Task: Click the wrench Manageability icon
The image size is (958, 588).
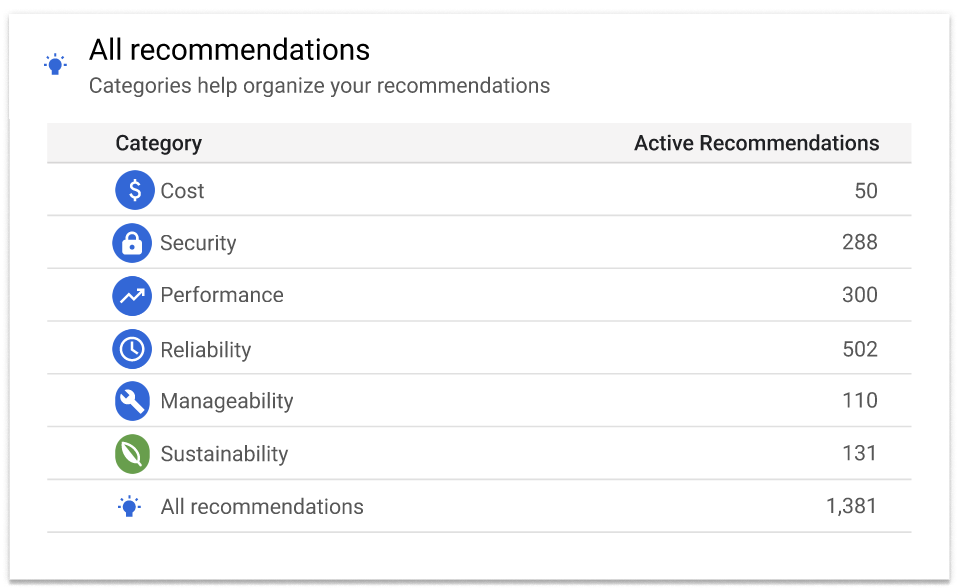Action: pyautogui.click(x=132, y=401)
